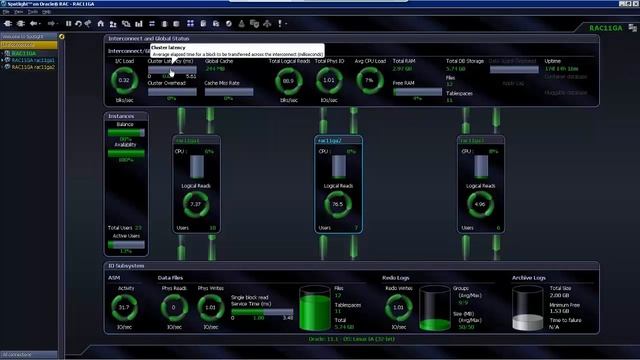Pause data collection with the pause icon
Image resolution: width=640 pixels, height=360 pixels.
tap(69, 24)
